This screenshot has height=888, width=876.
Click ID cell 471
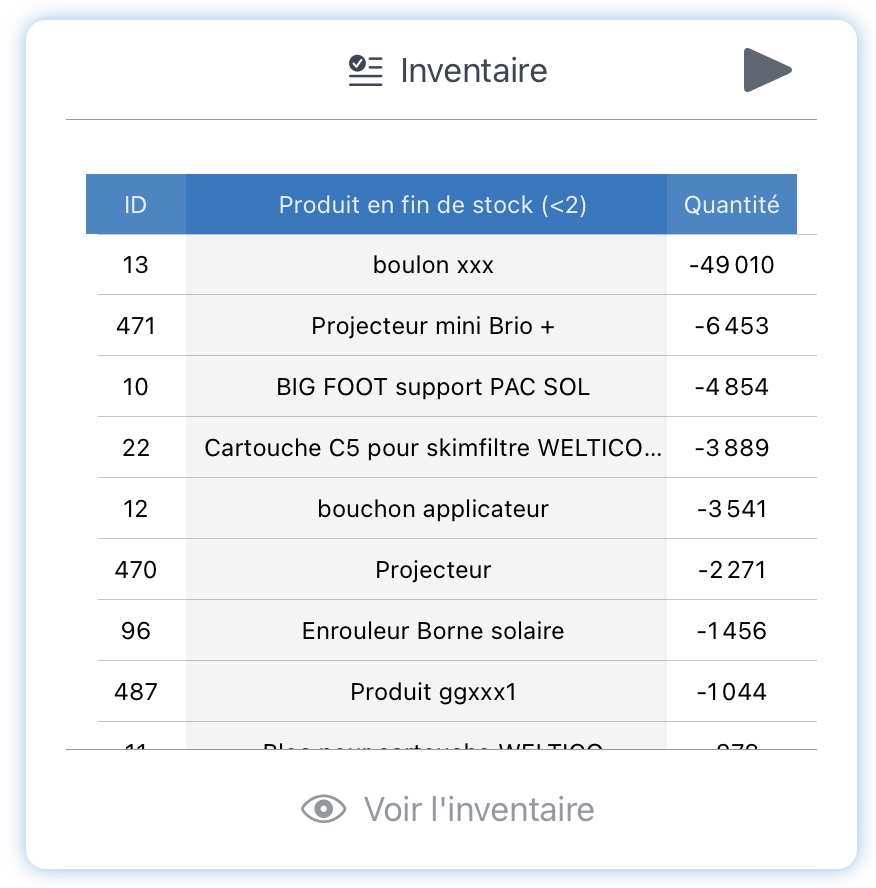click(x=136, y=326)
